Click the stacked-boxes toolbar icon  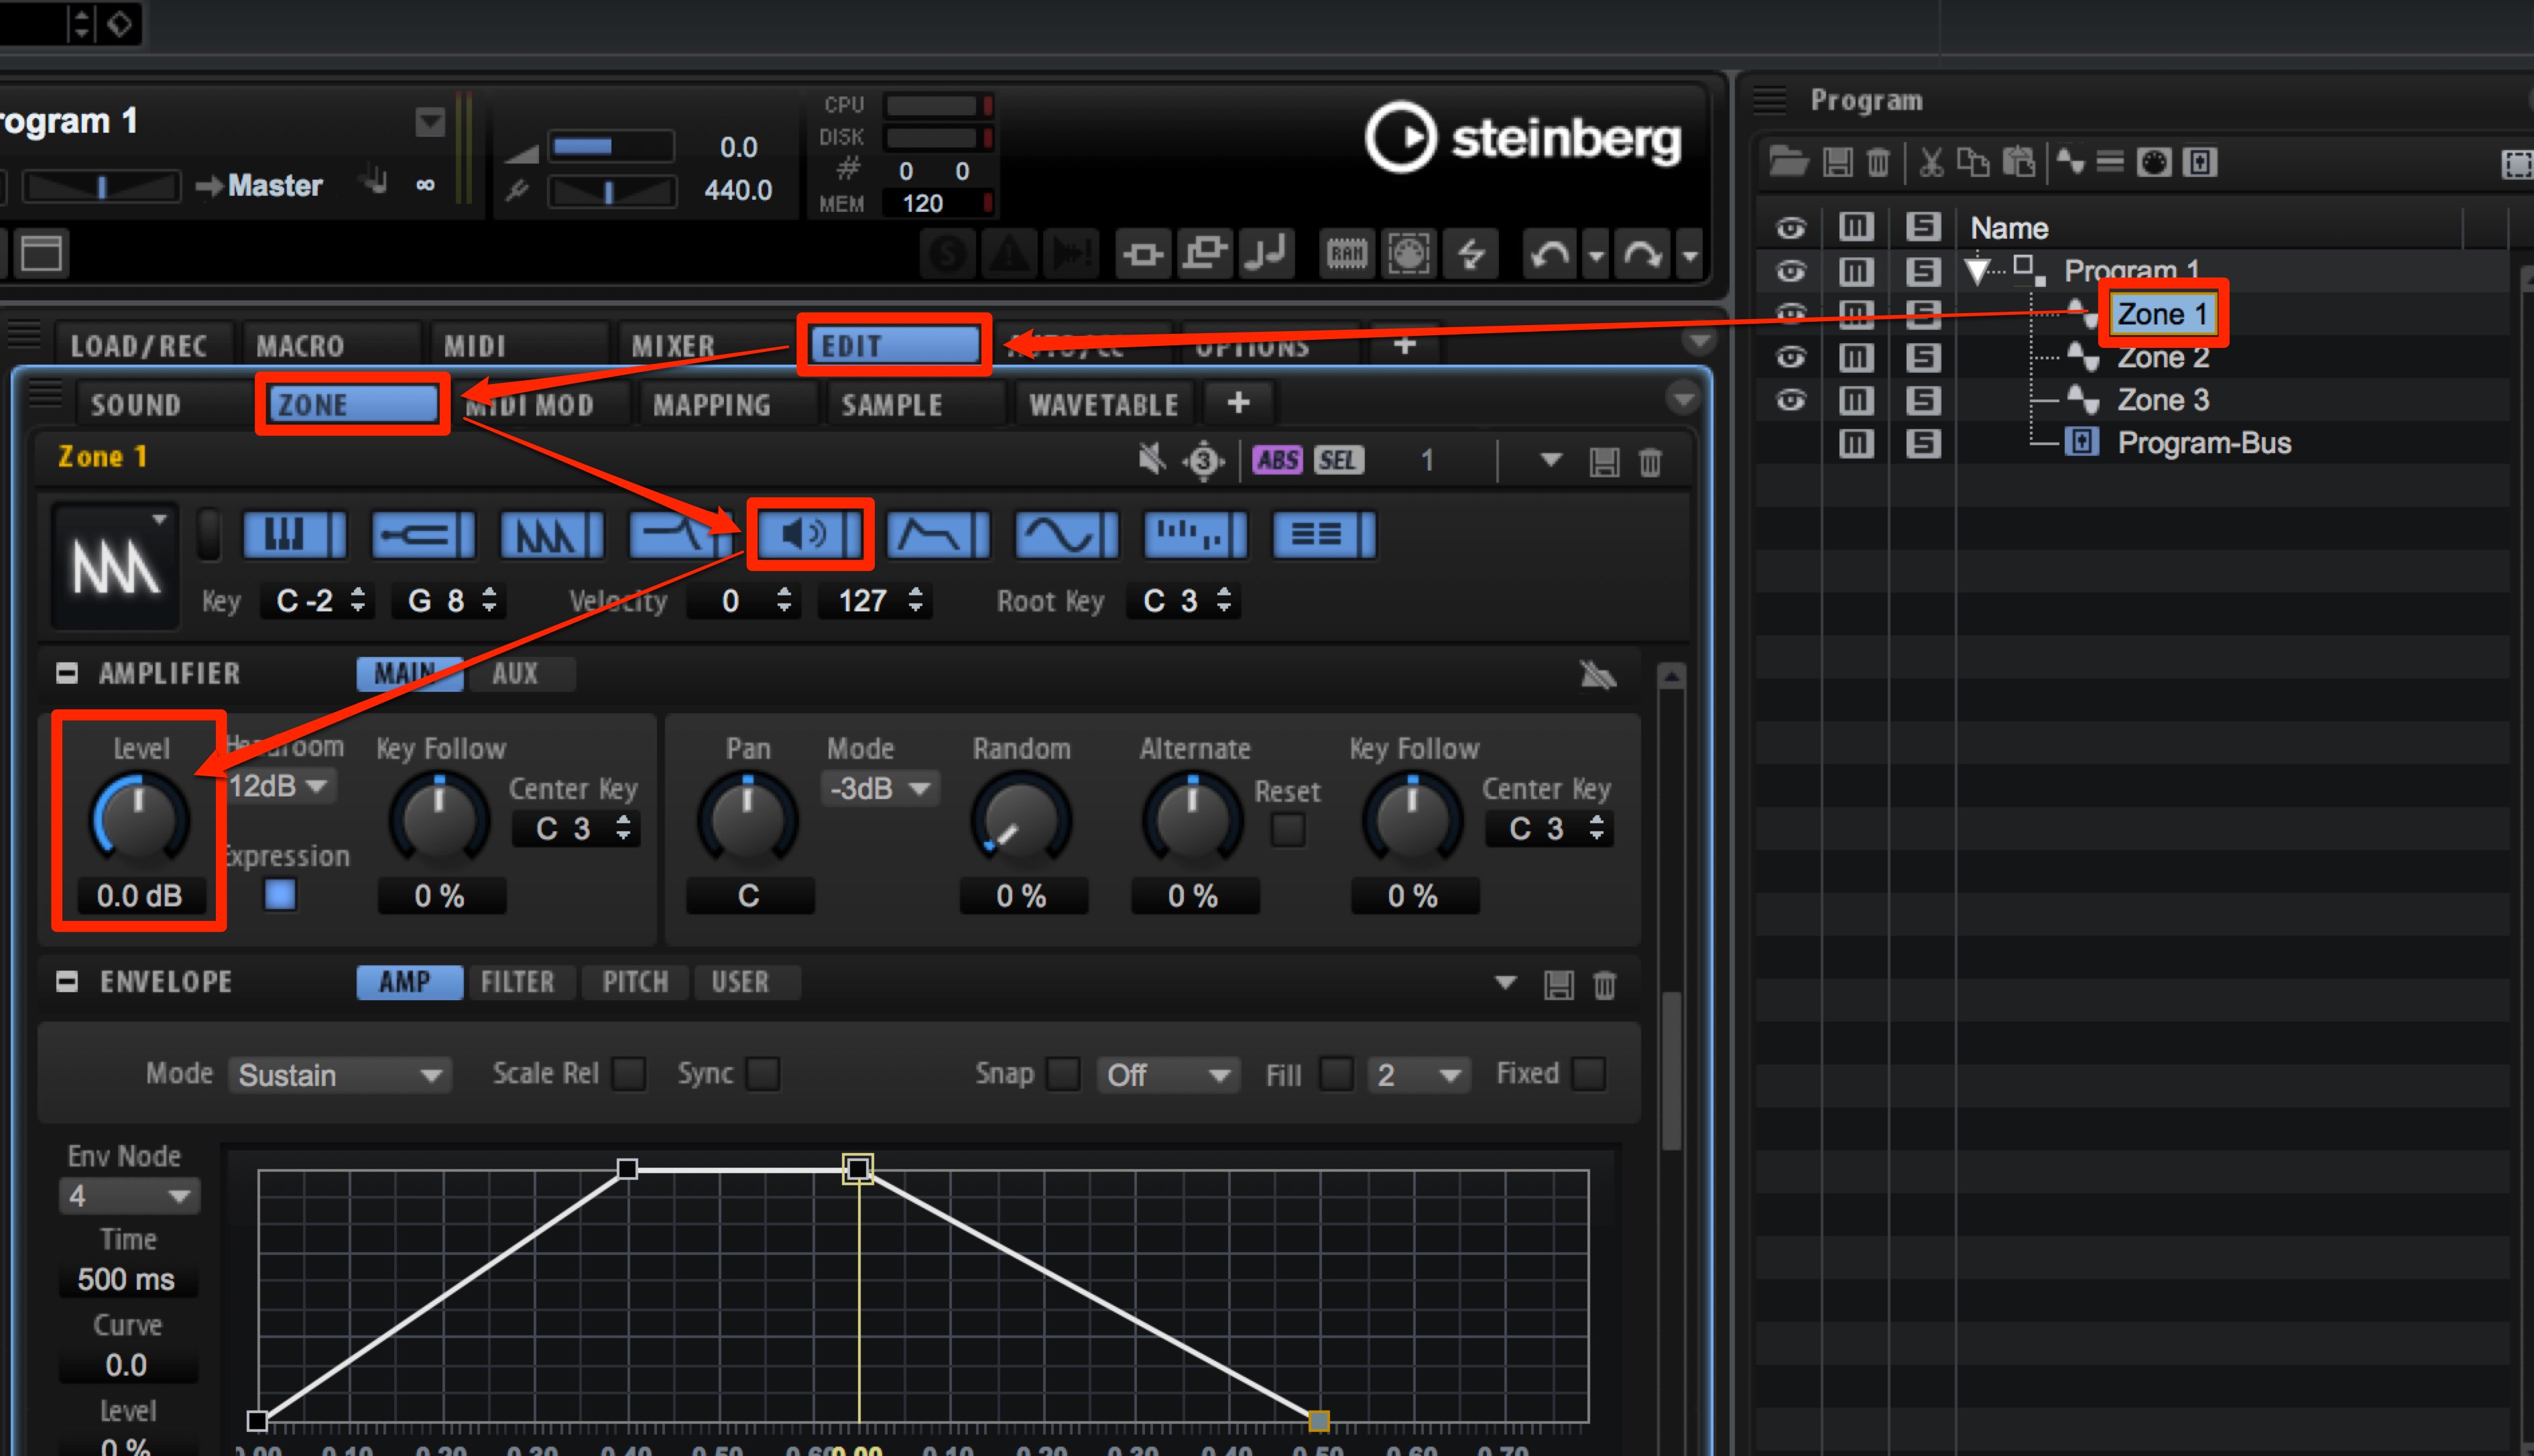(1205, 254)
